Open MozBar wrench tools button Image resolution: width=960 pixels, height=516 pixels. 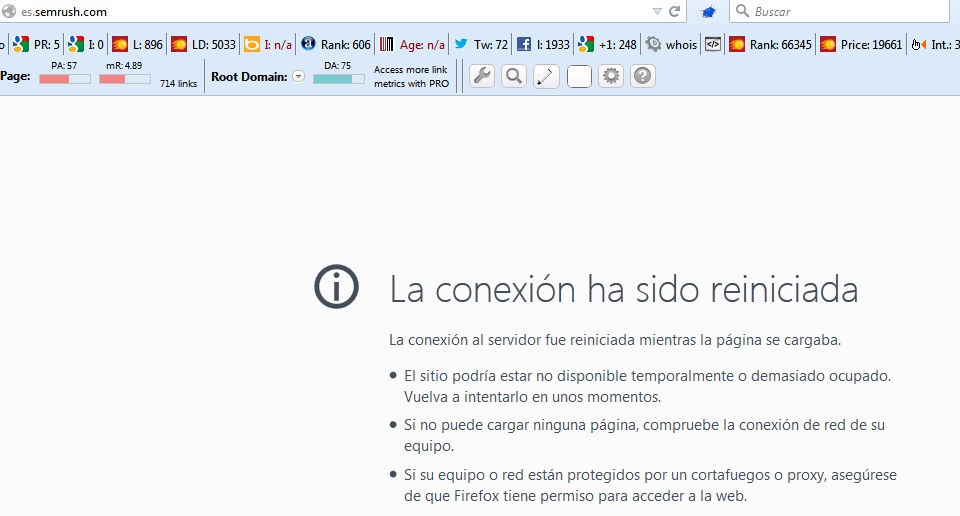coord(482,76)
